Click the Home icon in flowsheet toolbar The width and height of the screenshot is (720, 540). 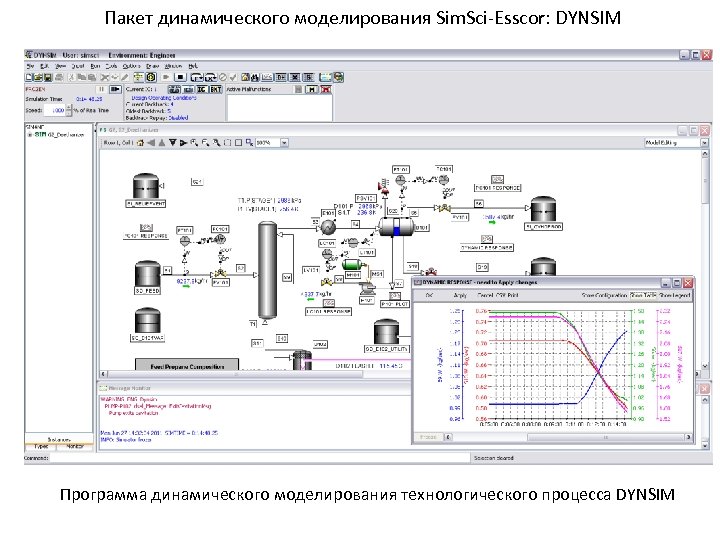[x=140, y=143]
